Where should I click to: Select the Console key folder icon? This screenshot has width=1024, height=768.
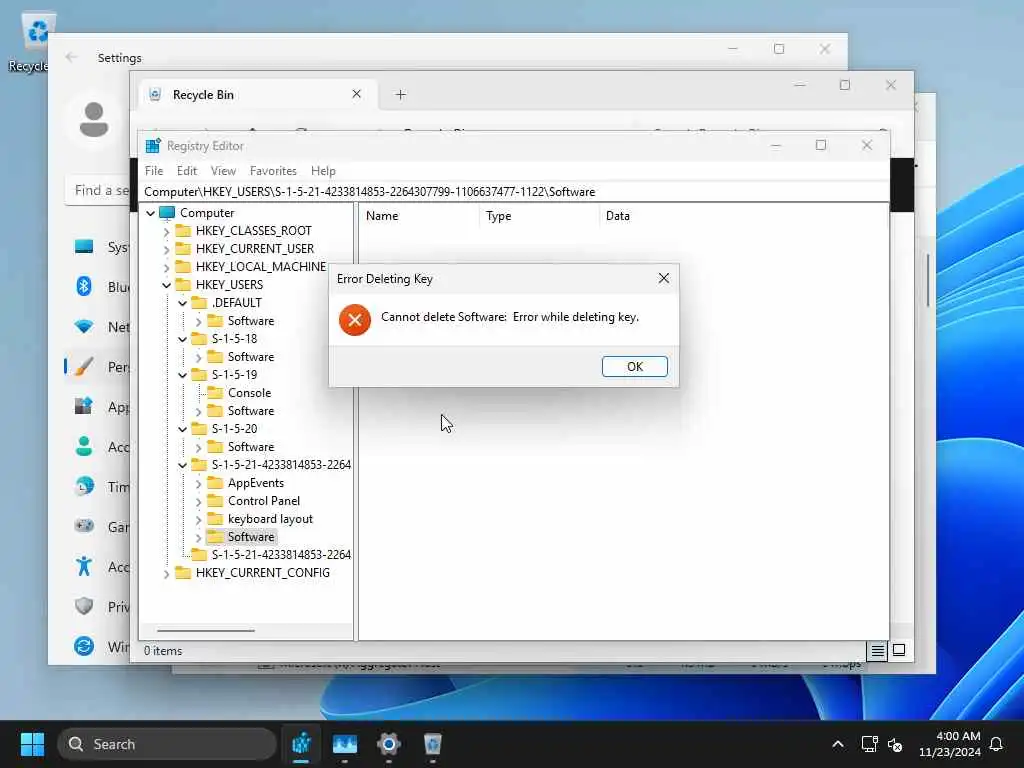click(x=215, y=392)
